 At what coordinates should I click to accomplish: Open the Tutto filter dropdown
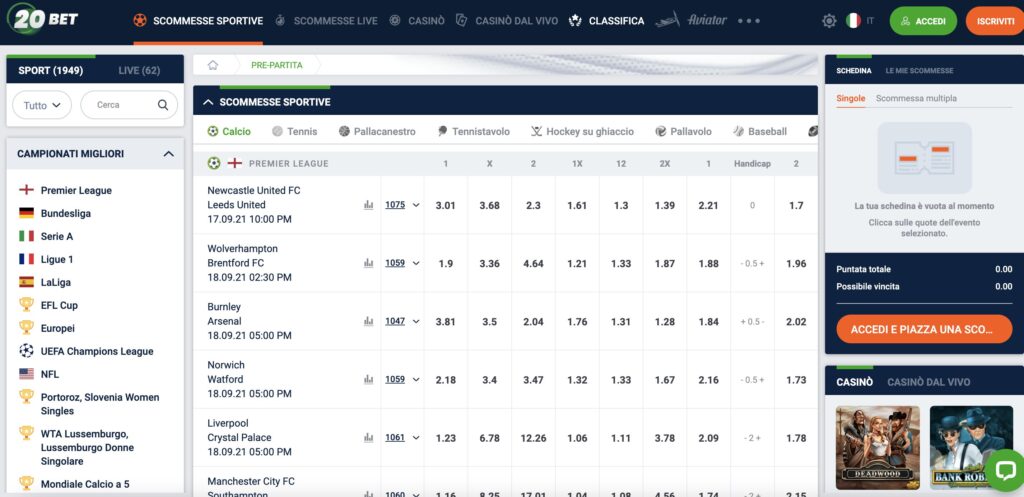pos(42,105)
